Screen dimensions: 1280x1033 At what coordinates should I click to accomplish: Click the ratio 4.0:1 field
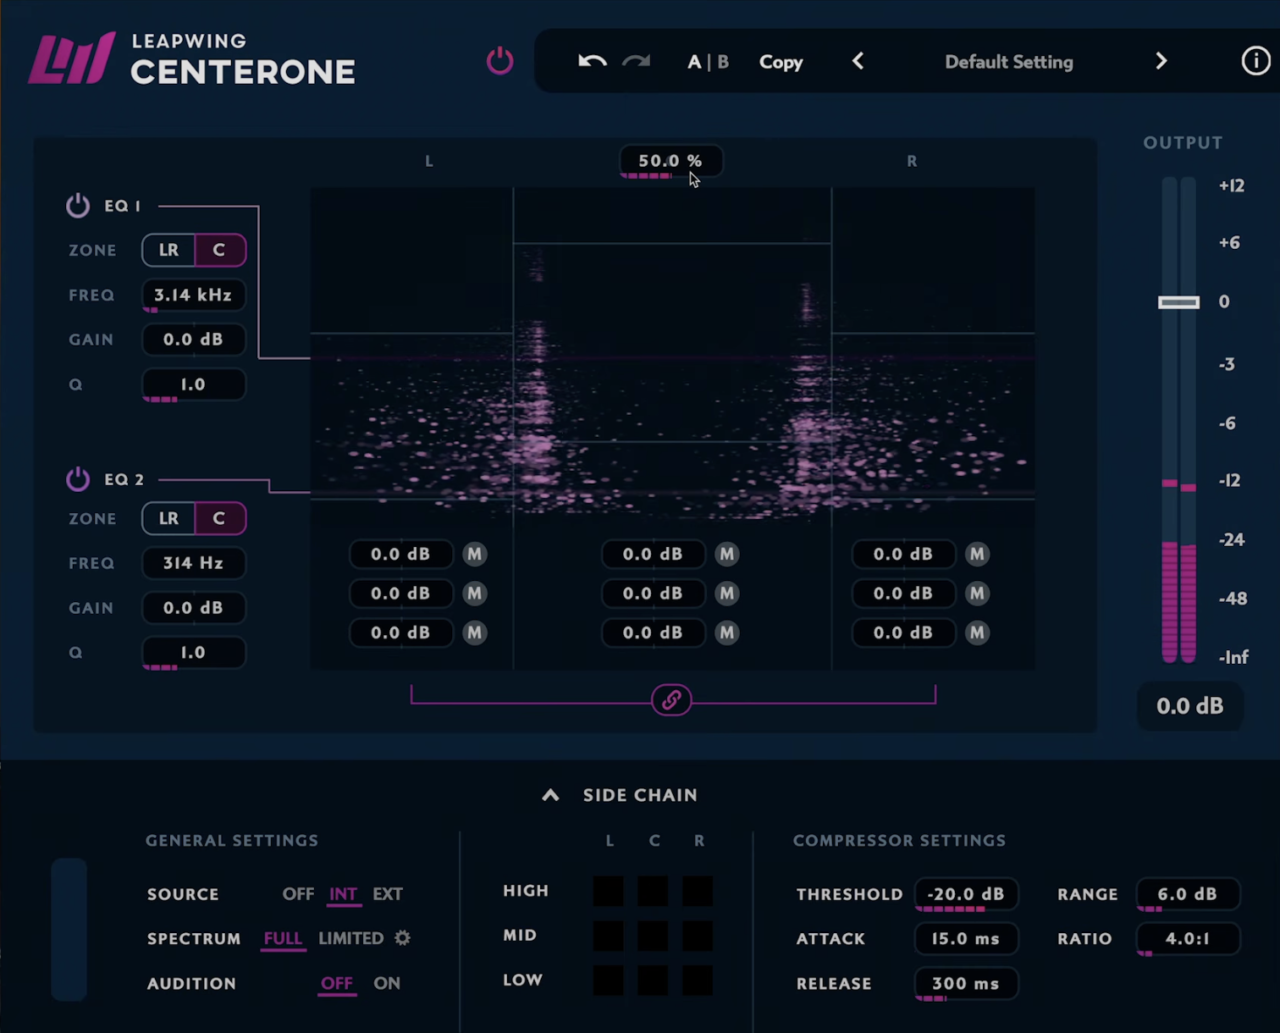coord(1188,939)
